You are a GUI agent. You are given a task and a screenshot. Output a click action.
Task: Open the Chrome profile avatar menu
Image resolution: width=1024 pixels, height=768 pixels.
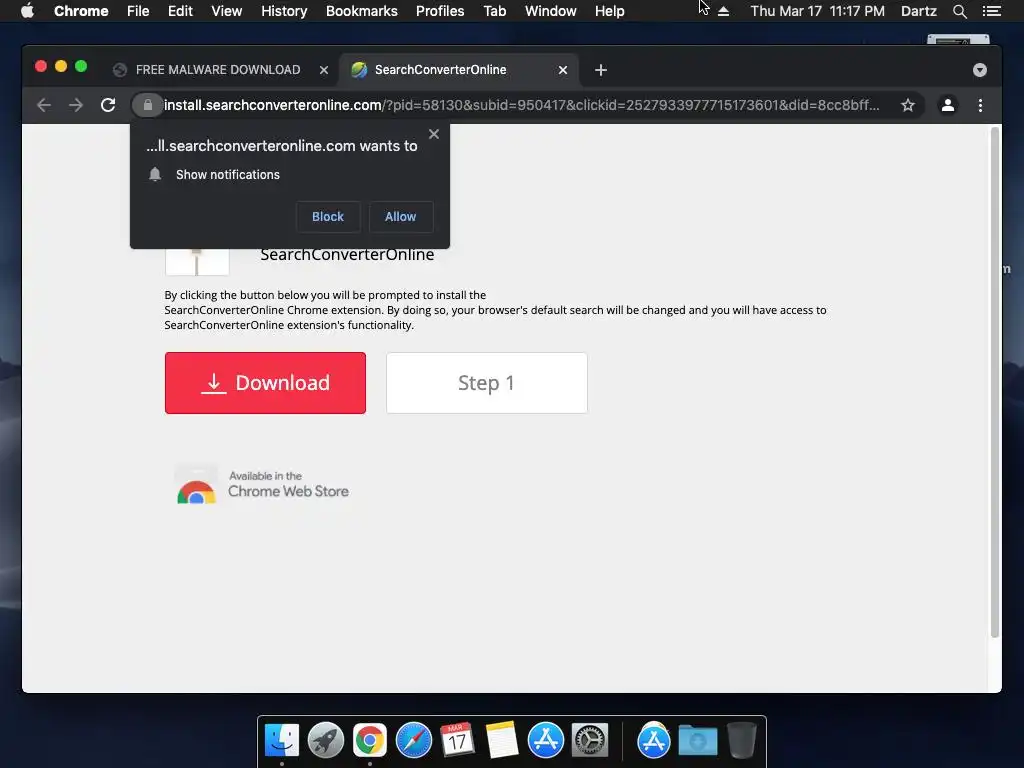pyautogui.click(x=948, y=105)
